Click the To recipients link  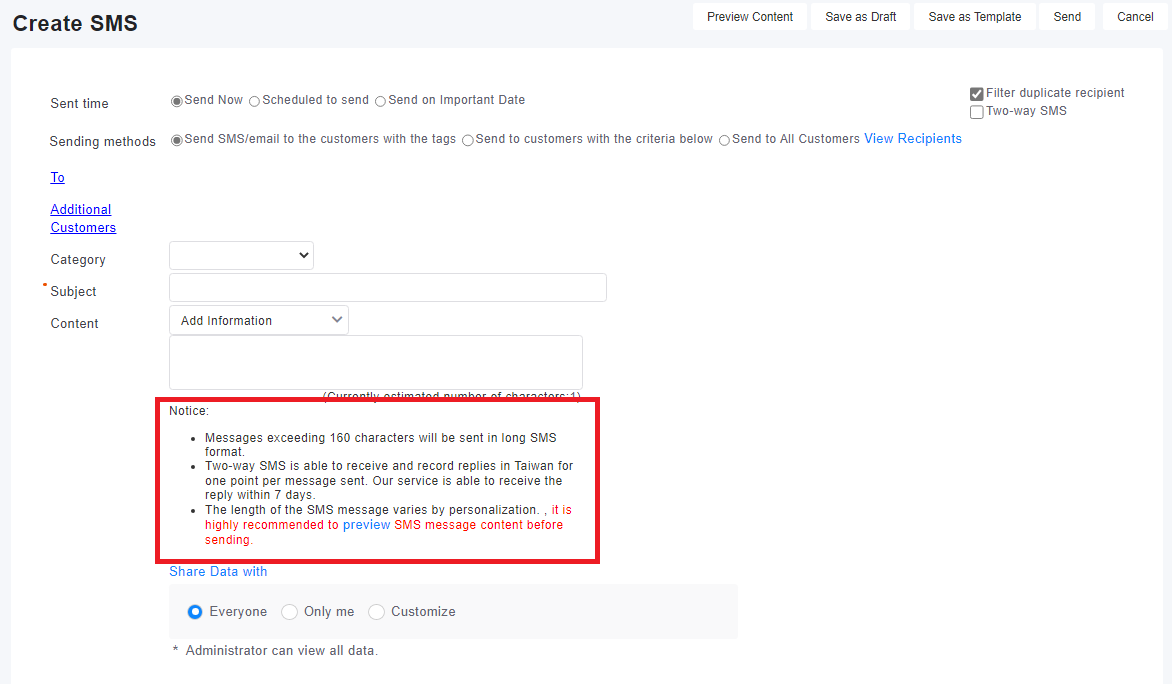pyautogui.click(x=58, y=177)
